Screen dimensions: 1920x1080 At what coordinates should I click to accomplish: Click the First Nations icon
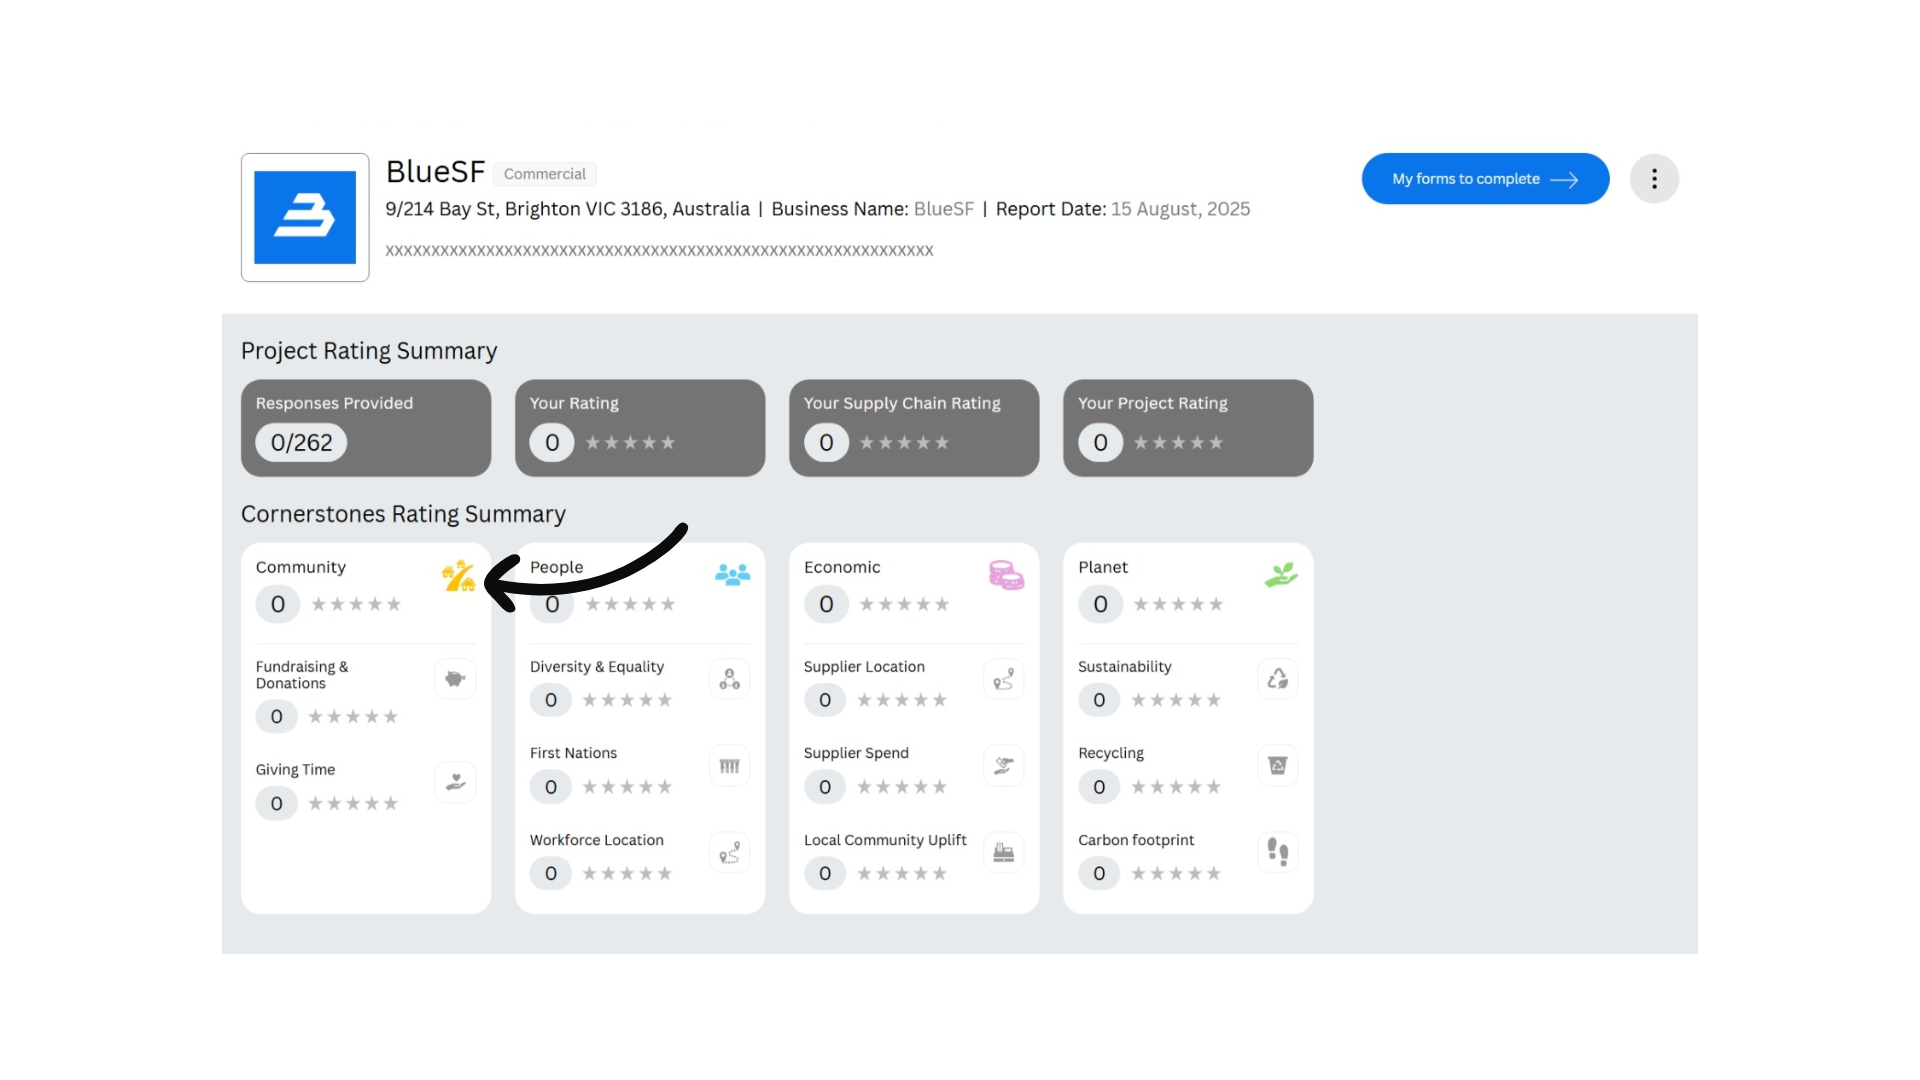point(730,766)
